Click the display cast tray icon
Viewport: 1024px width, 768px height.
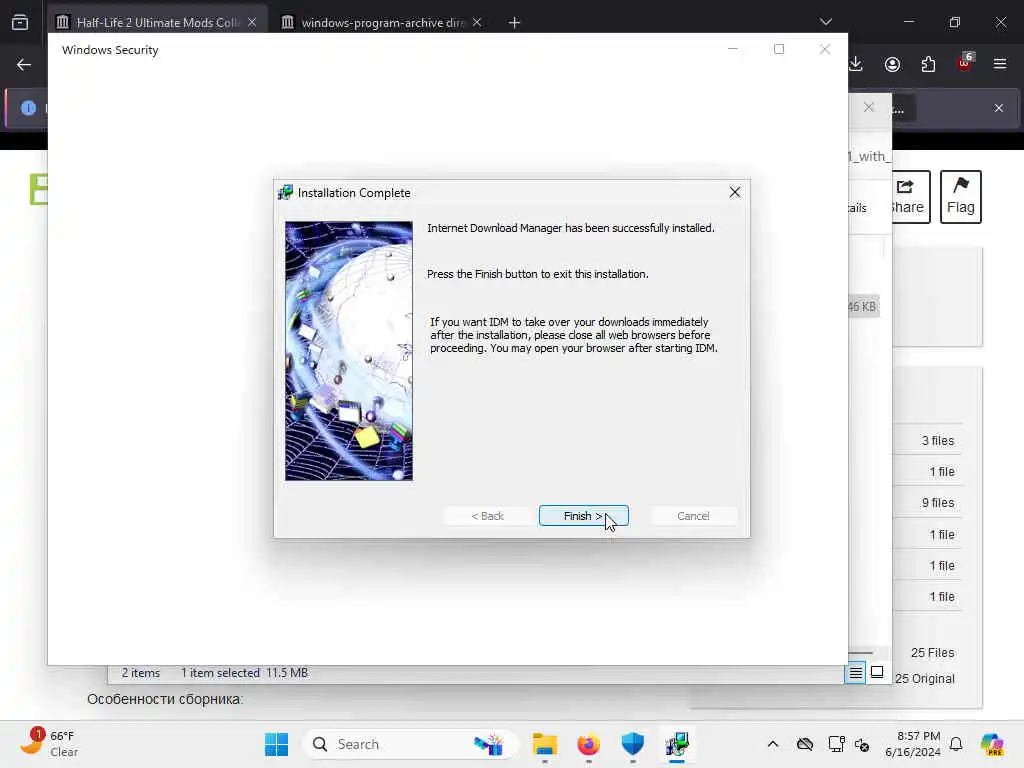tap(836, 744)
